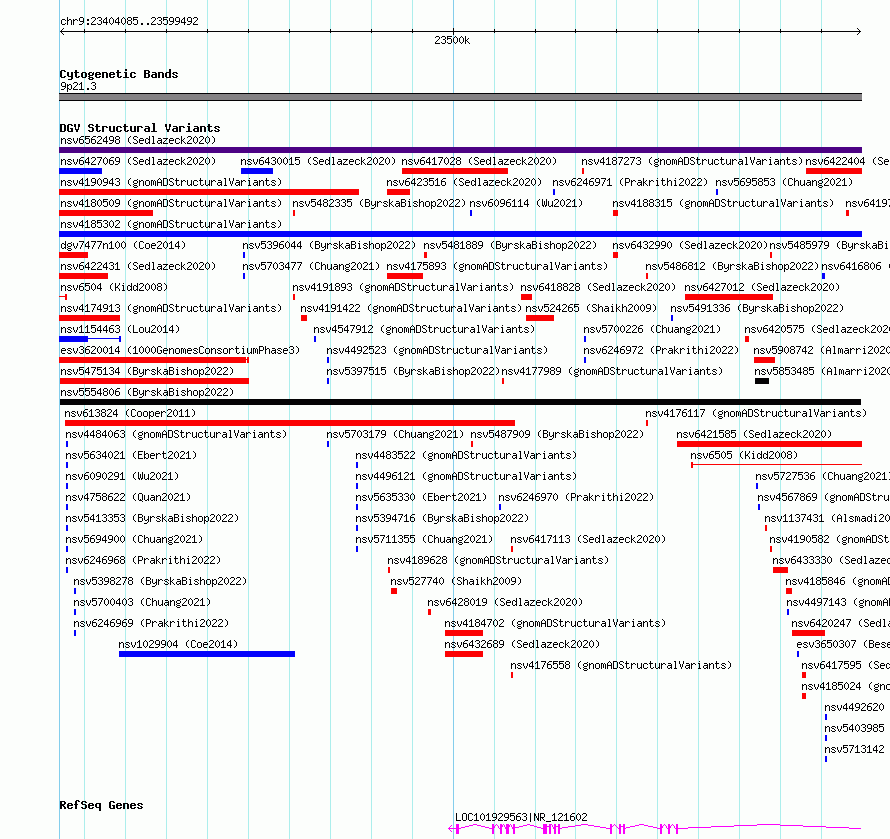Open nsv613824 (Cooper2011) variant

click(130, 413)
